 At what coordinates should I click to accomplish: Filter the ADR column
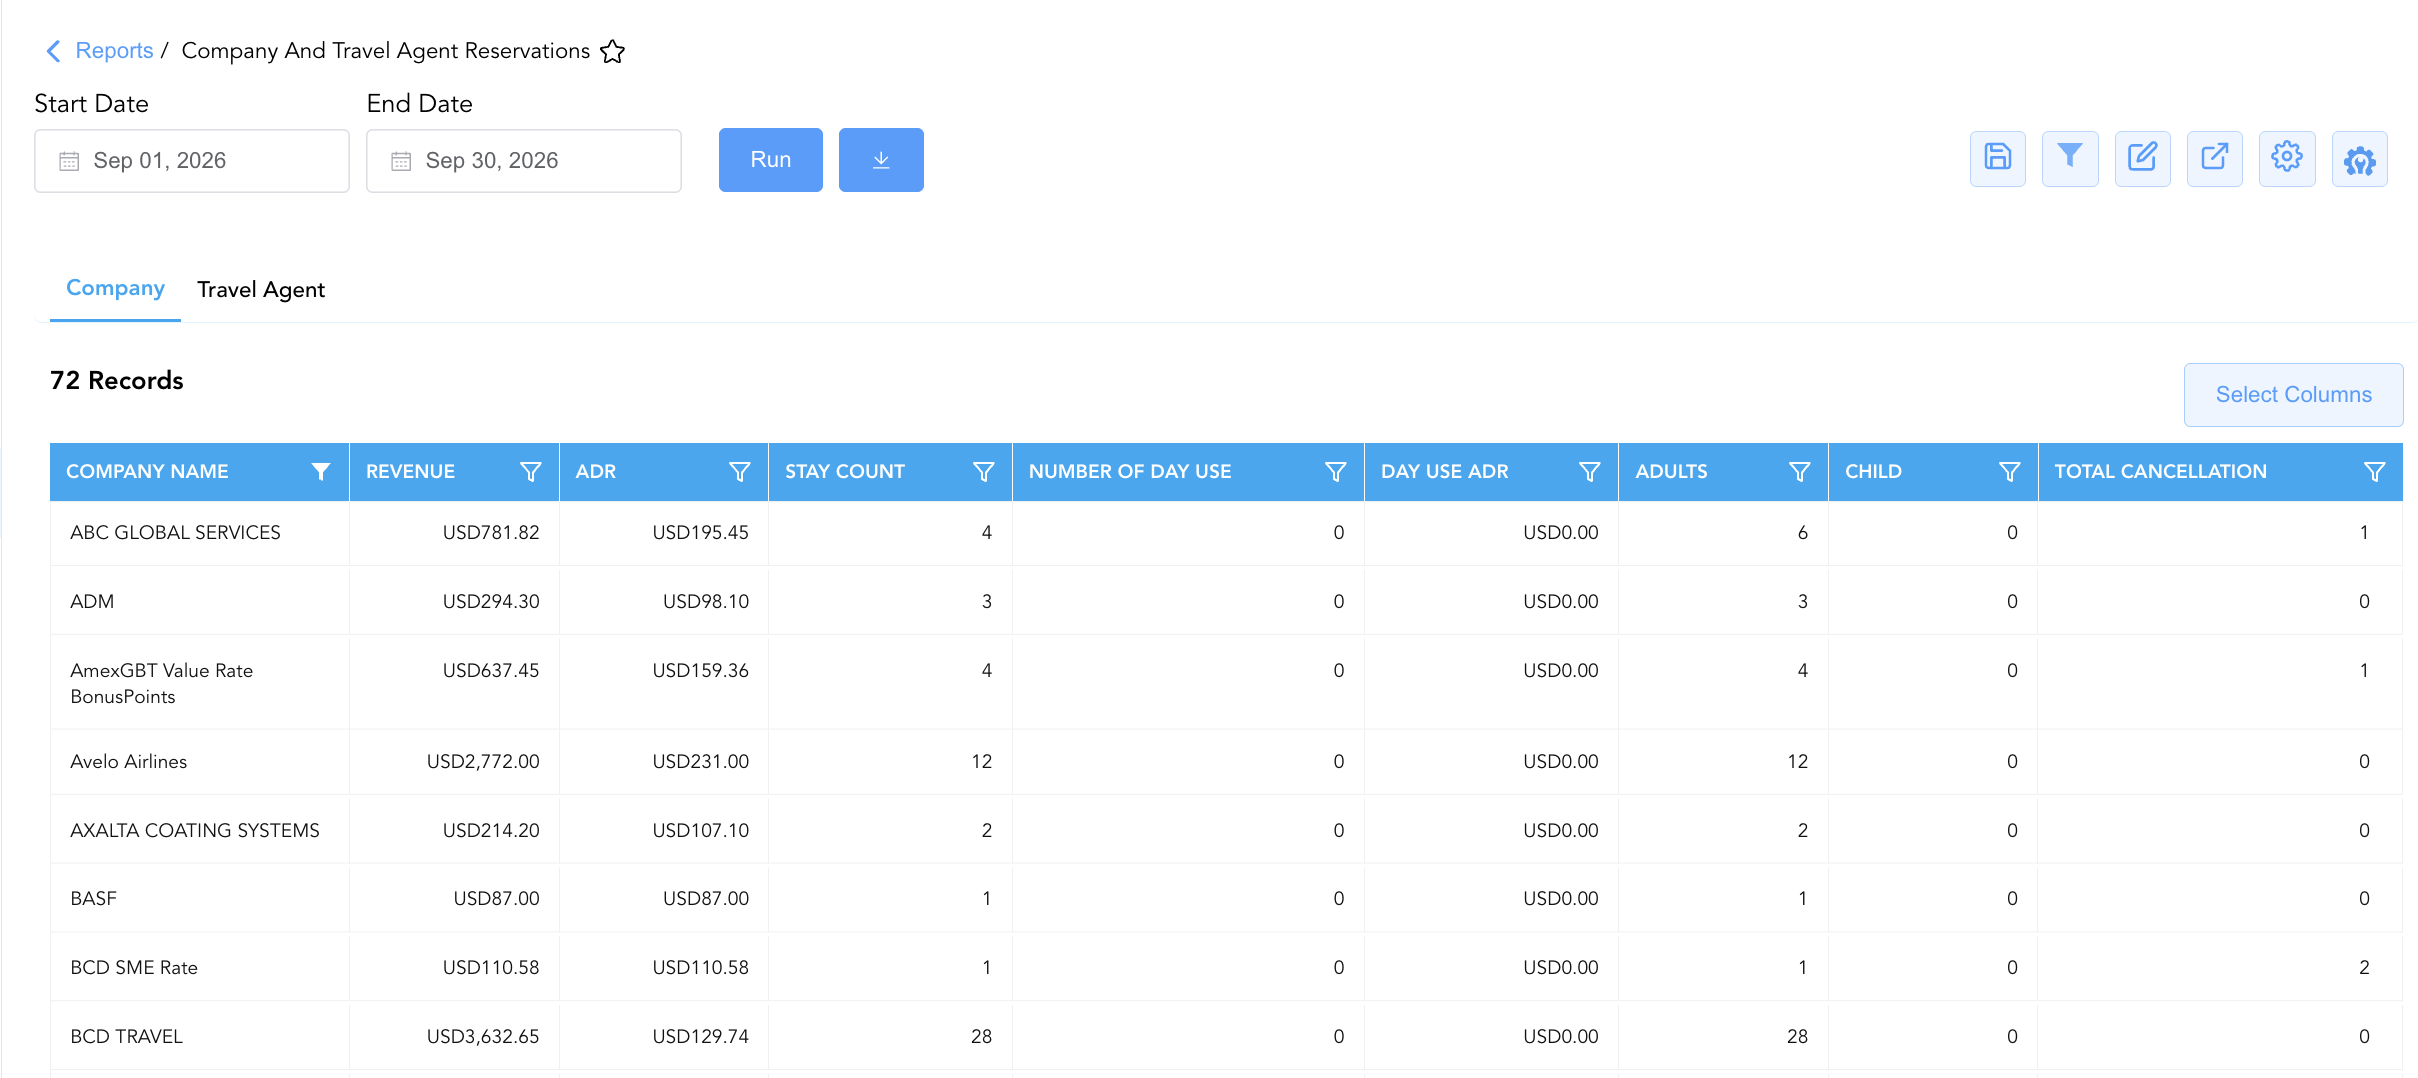coord(739,472)
